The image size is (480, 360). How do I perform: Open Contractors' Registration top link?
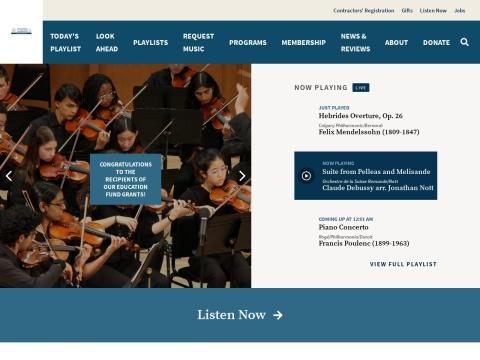click(x=364, y=11)
